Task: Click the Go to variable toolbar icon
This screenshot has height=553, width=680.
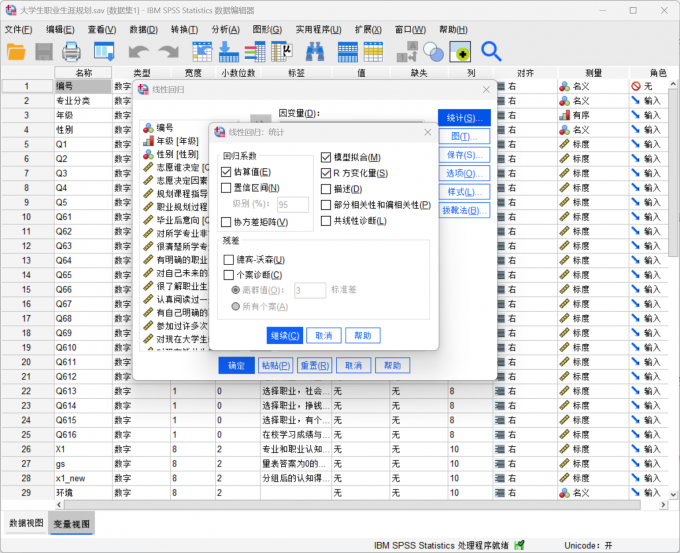Action: 229,52
